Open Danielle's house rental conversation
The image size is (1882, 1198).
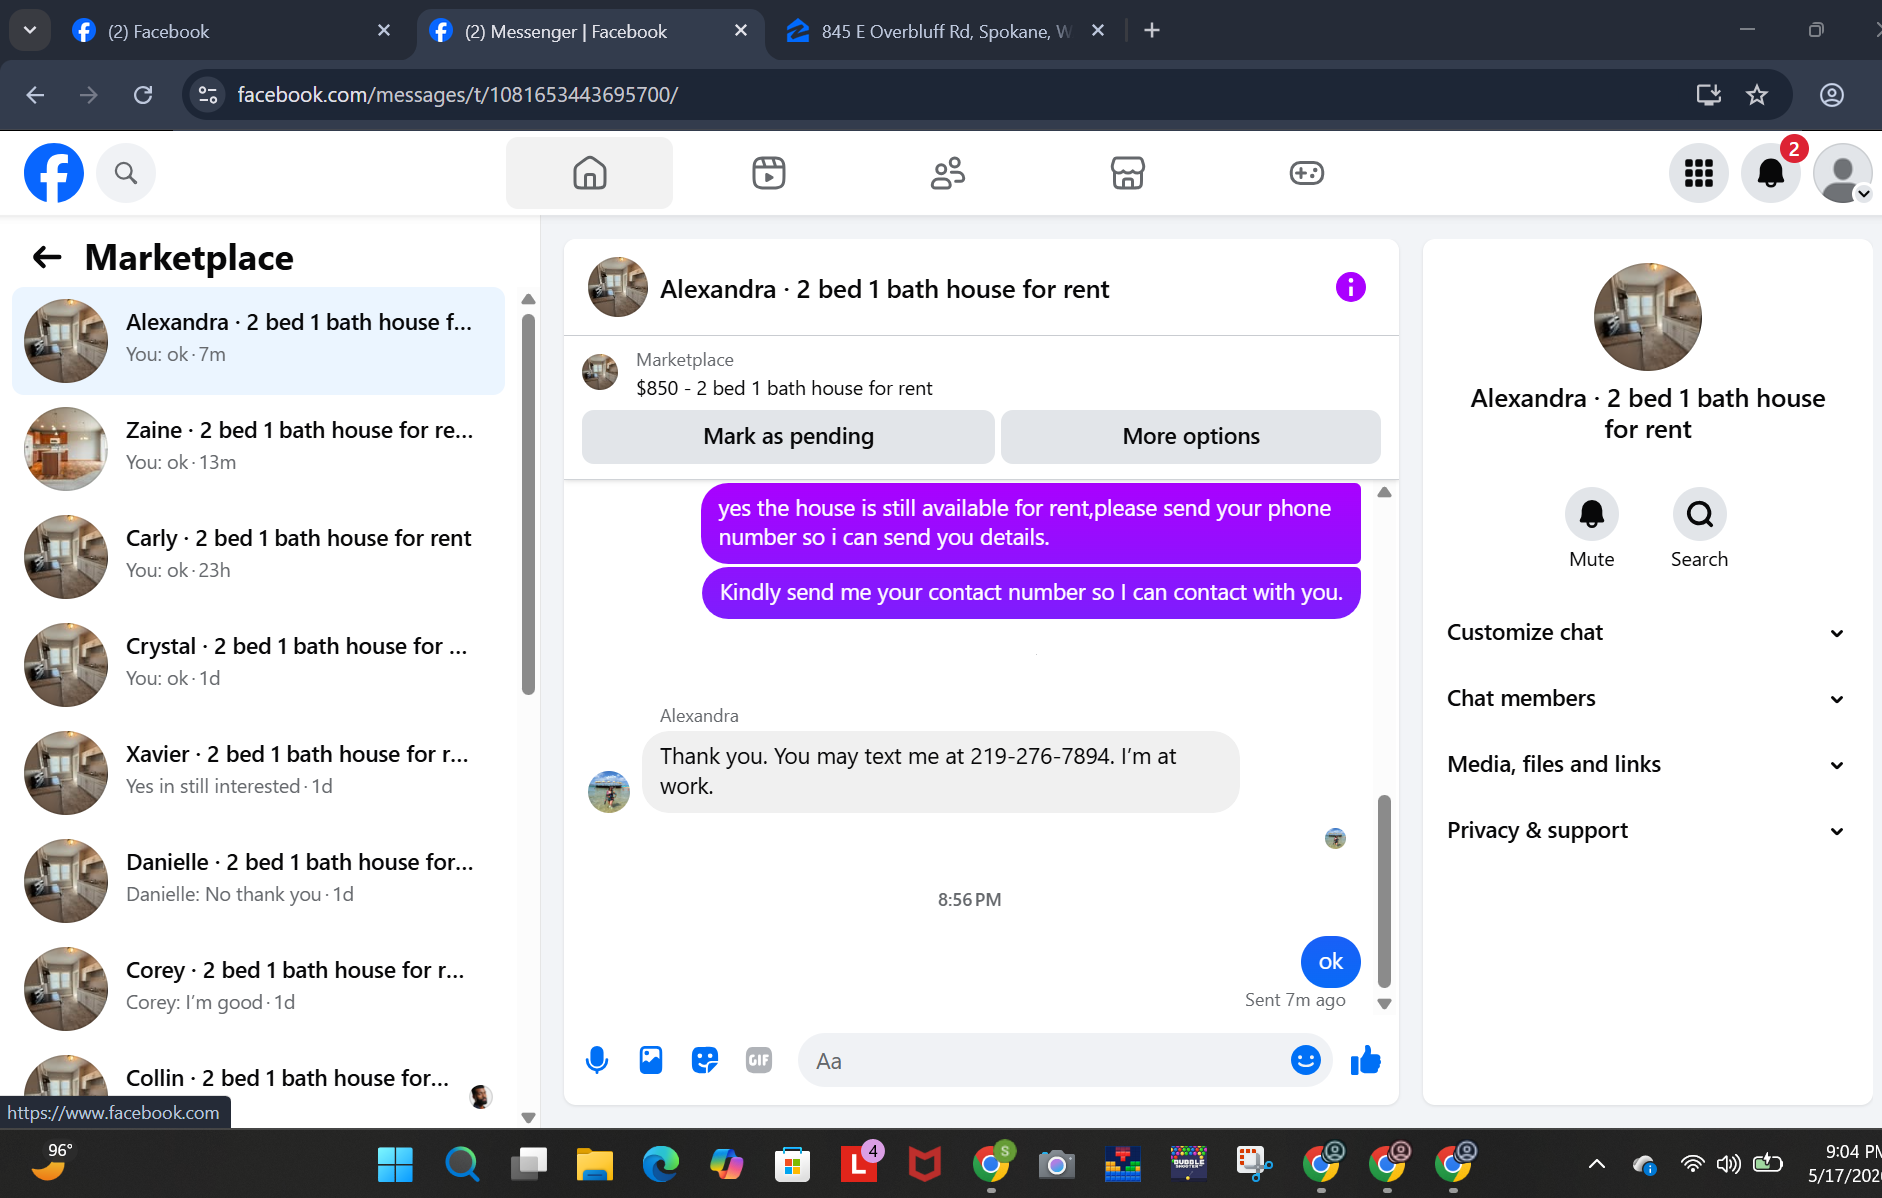pyautogui.click(x=258, y=880)
